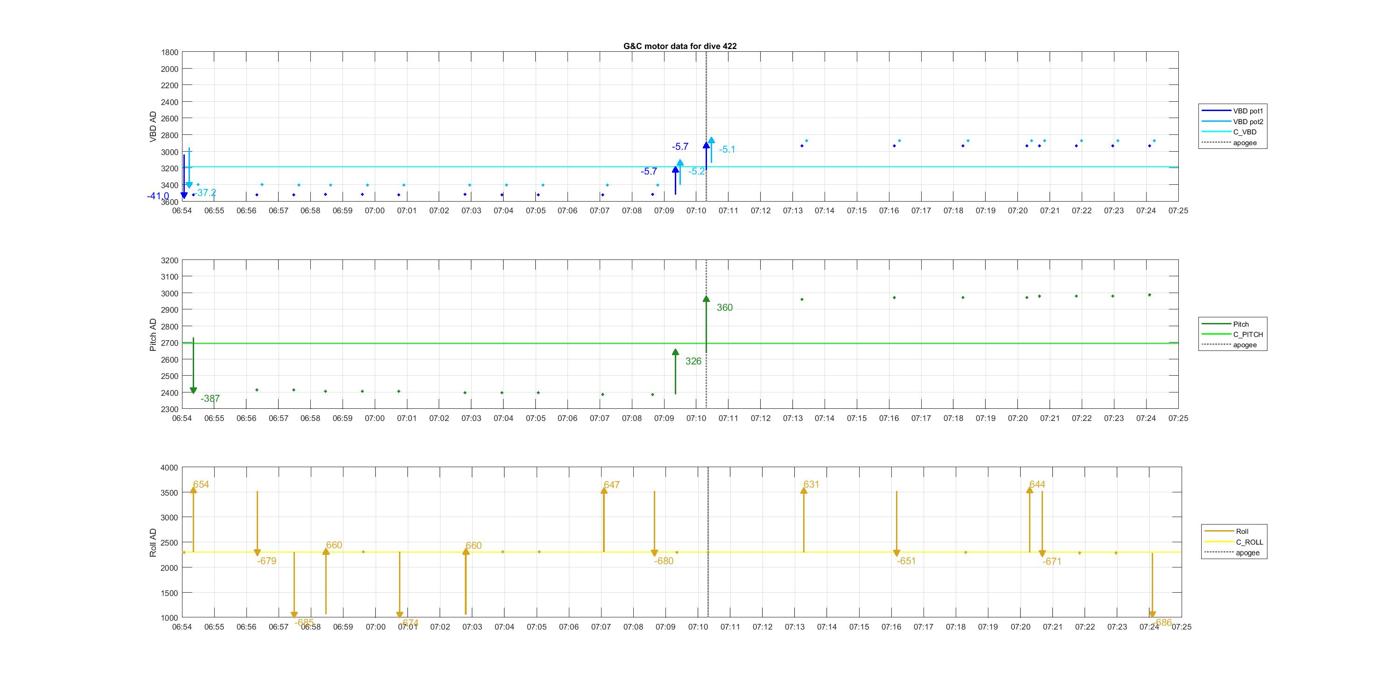Click the '-651' roll data label
Screen dimensions: 1400x693
[x=906, y=561]
